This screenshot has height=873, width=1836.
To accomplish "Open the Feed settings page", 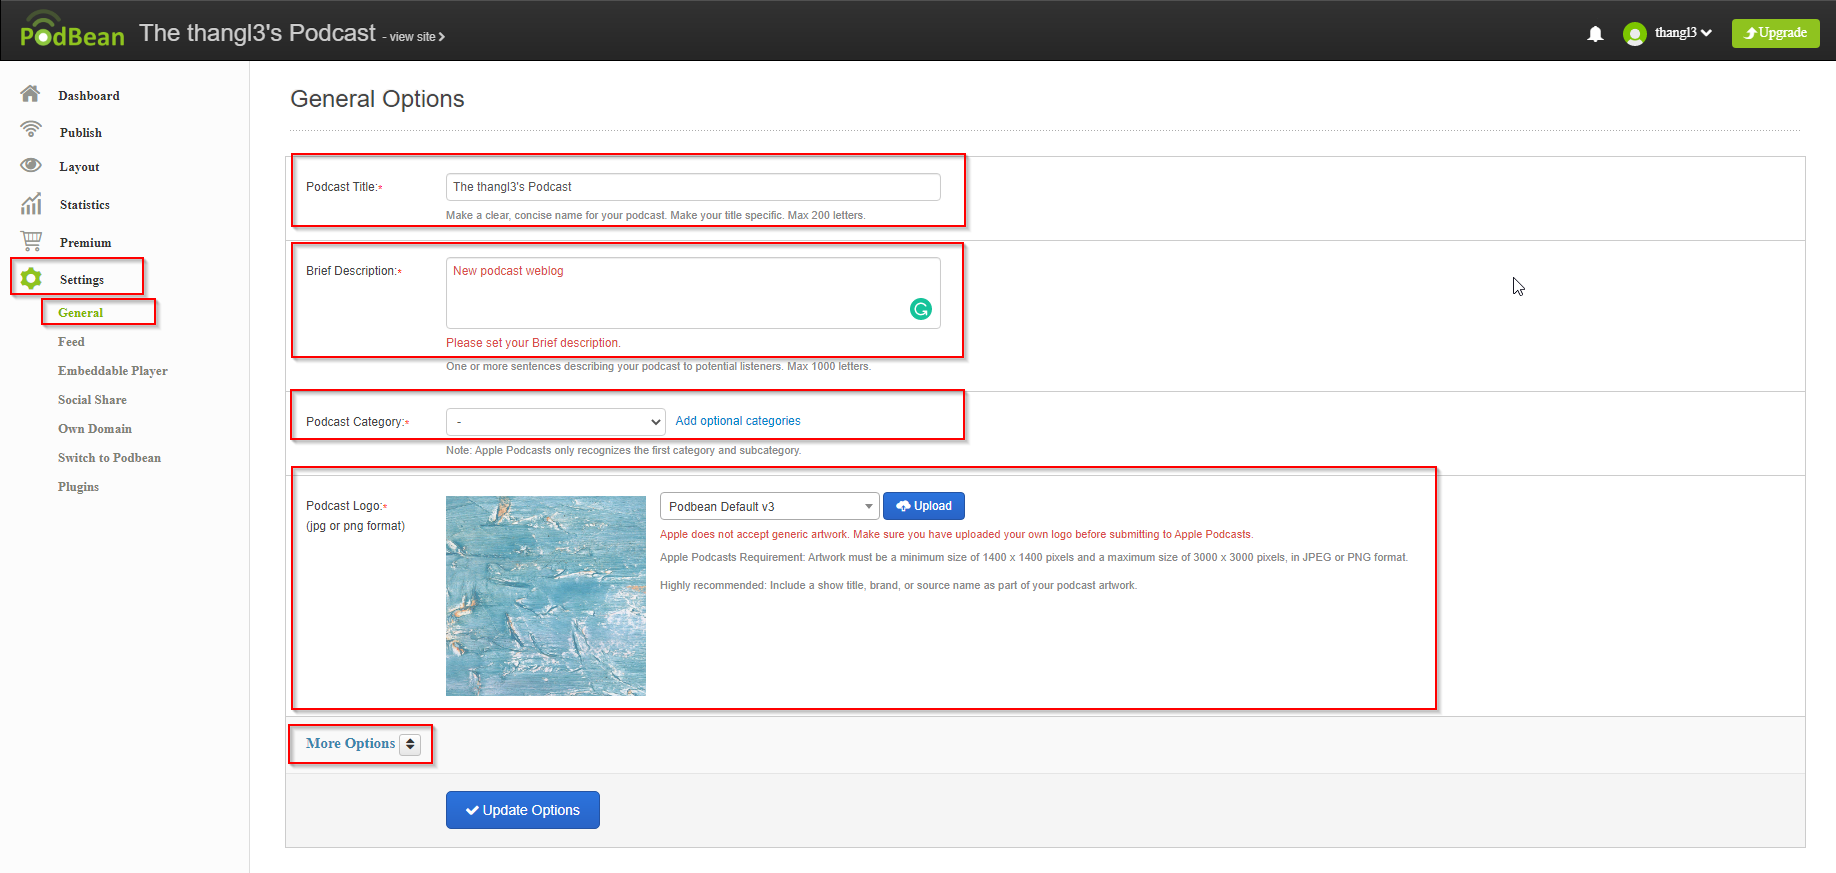I will tap(71, 342).
